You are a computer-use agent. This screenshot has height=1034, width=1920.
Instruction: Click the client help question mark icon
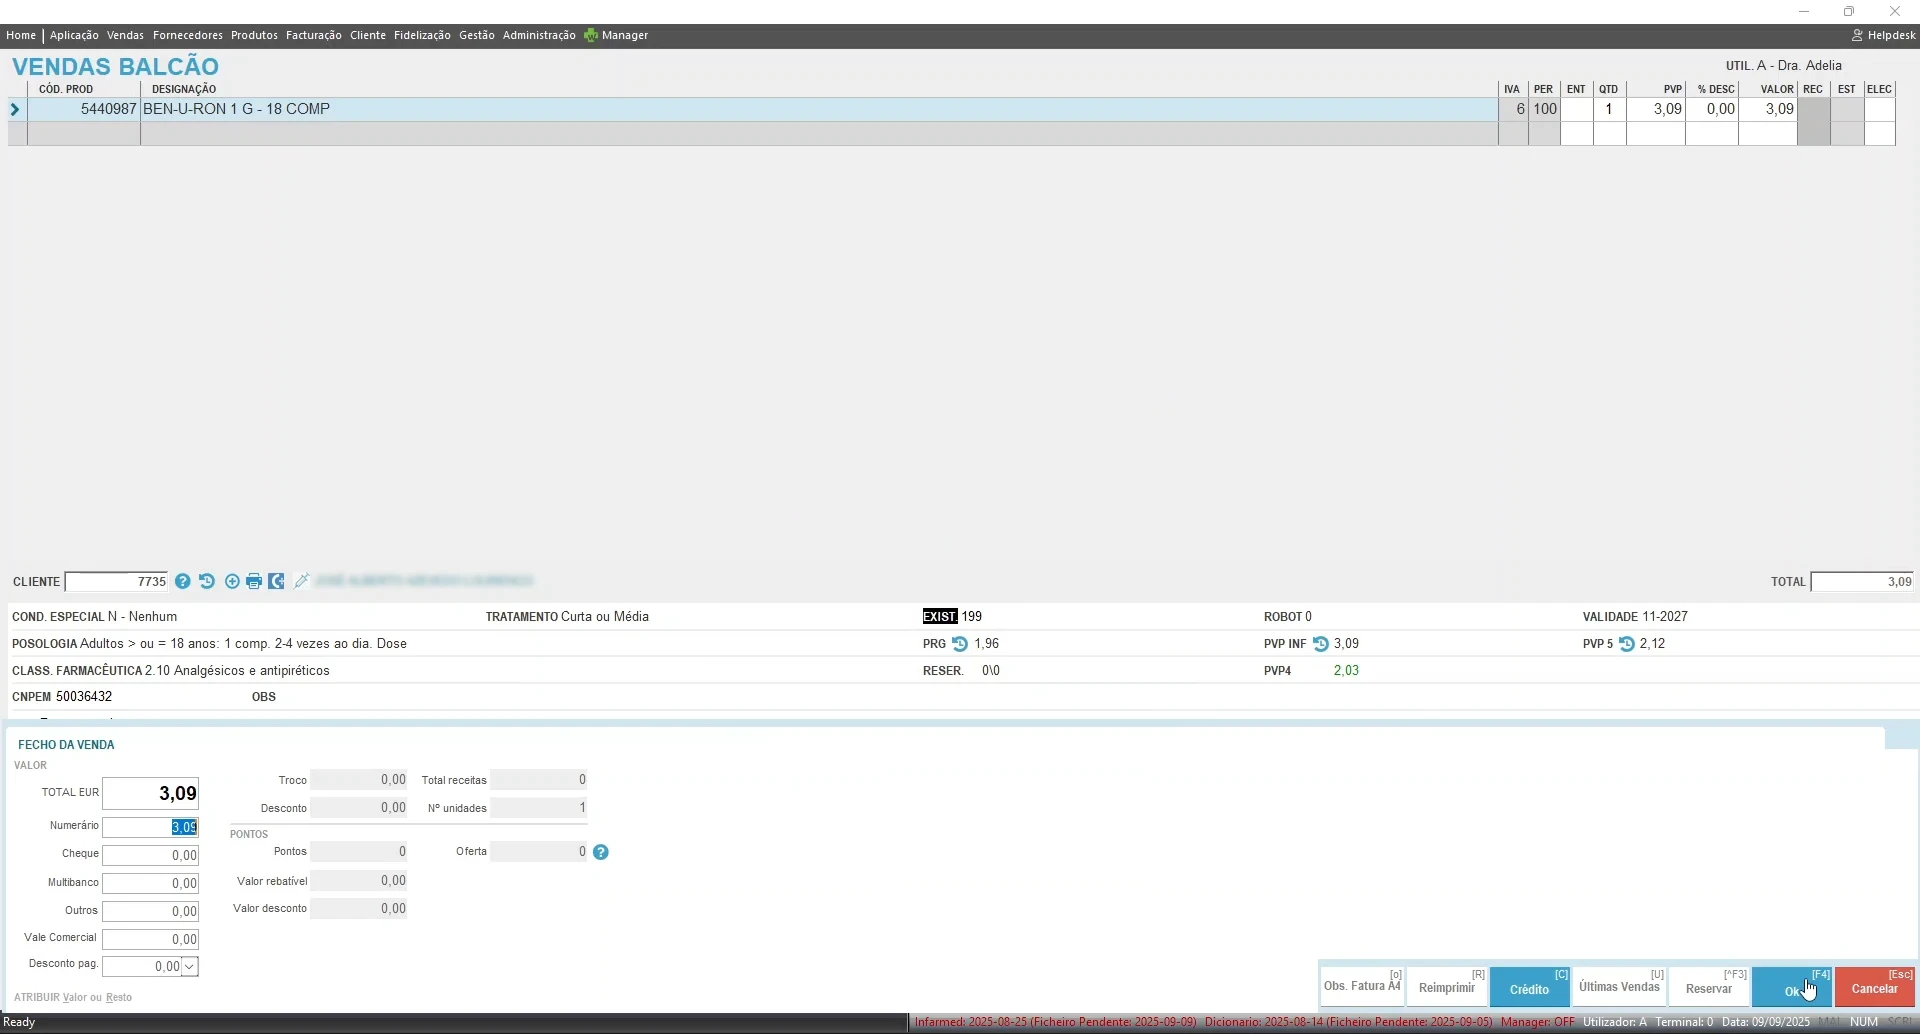183,581
